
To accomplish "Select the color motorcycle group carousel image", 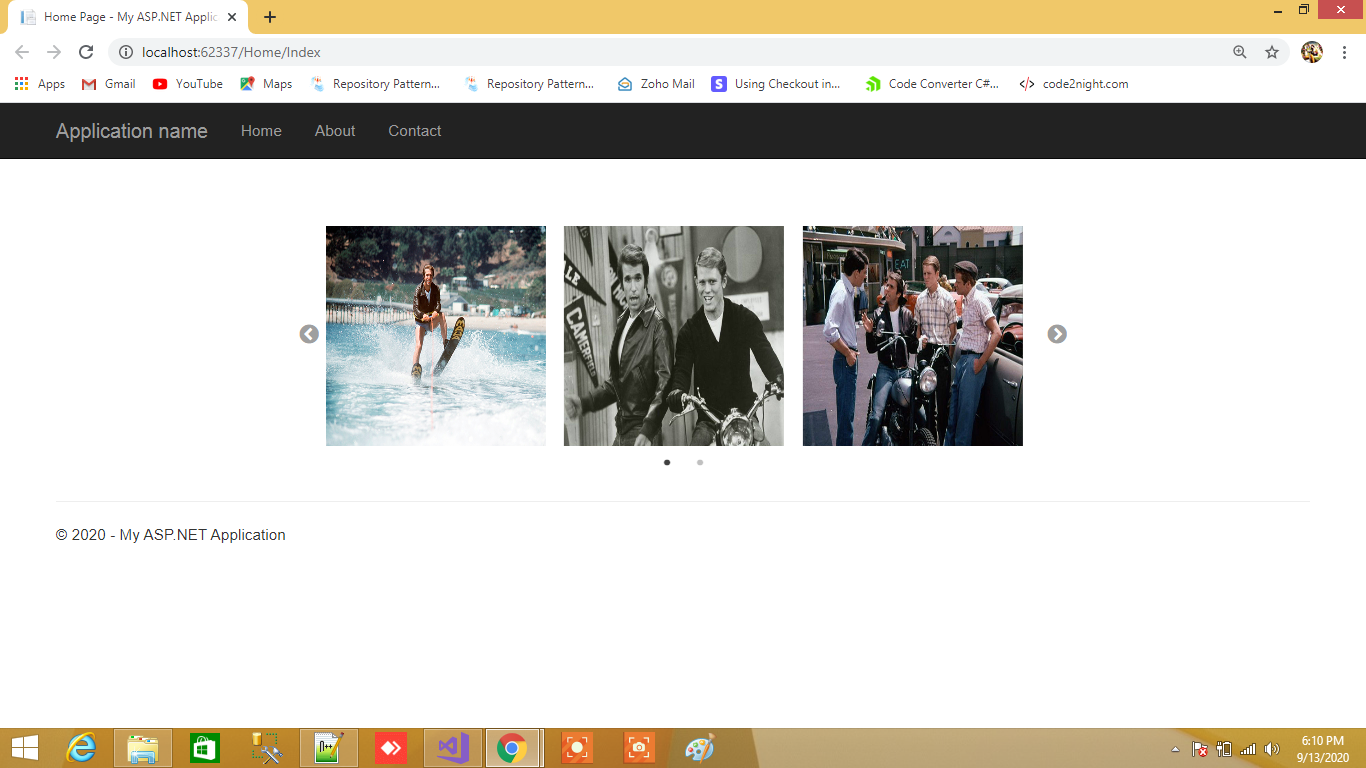I will [913, 336].
